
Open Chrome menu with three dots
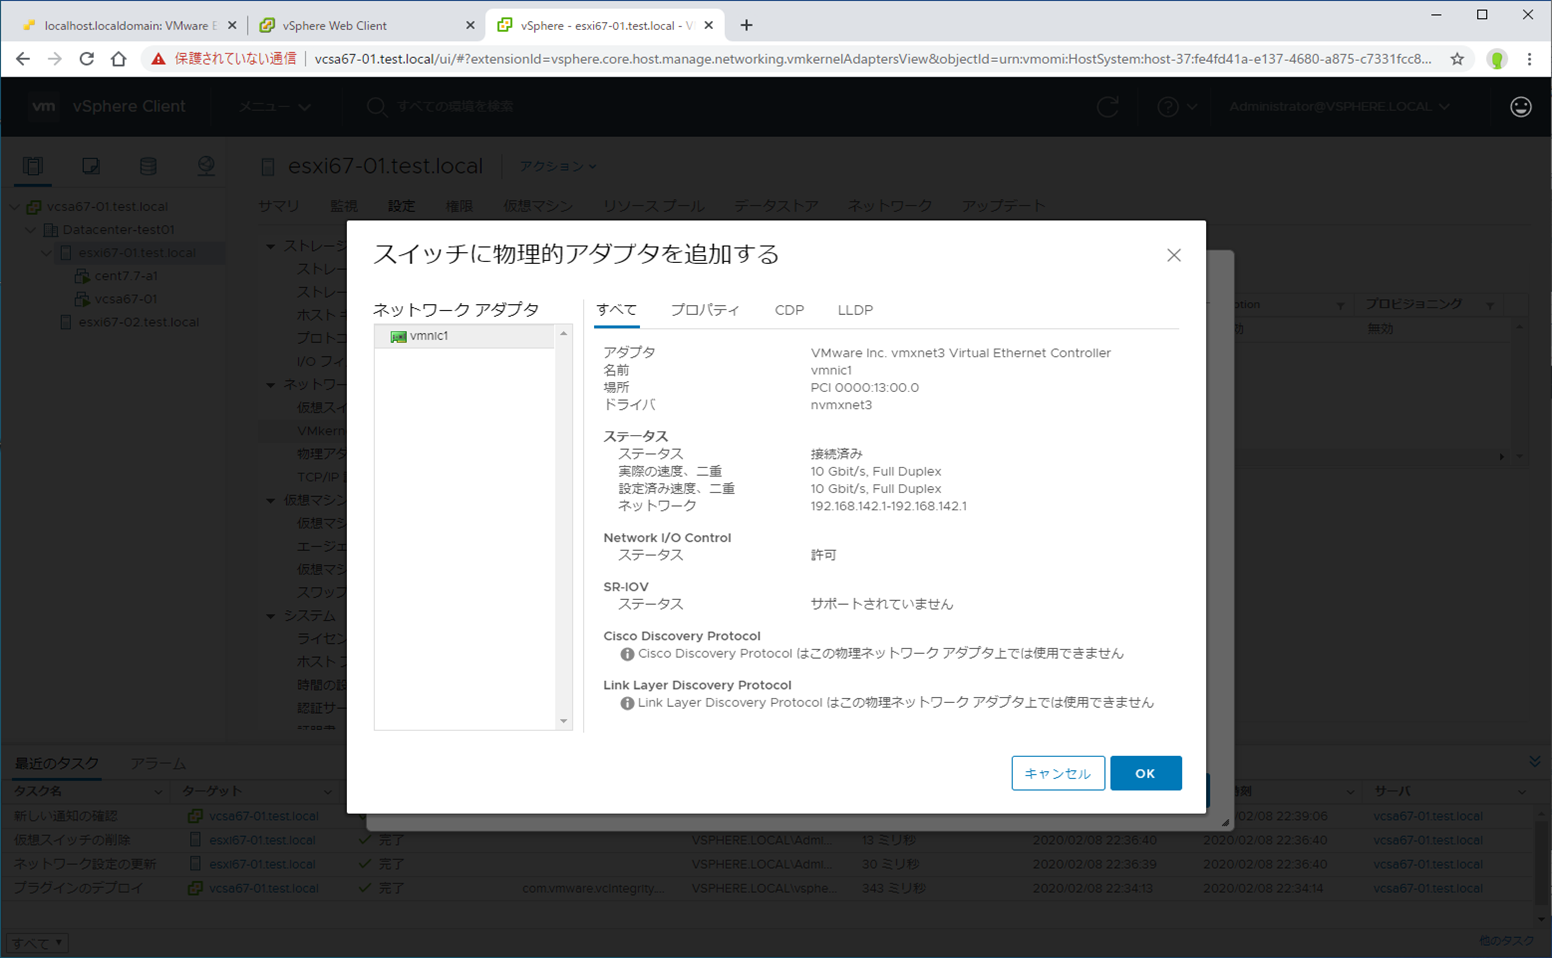tap(1529, 59)
